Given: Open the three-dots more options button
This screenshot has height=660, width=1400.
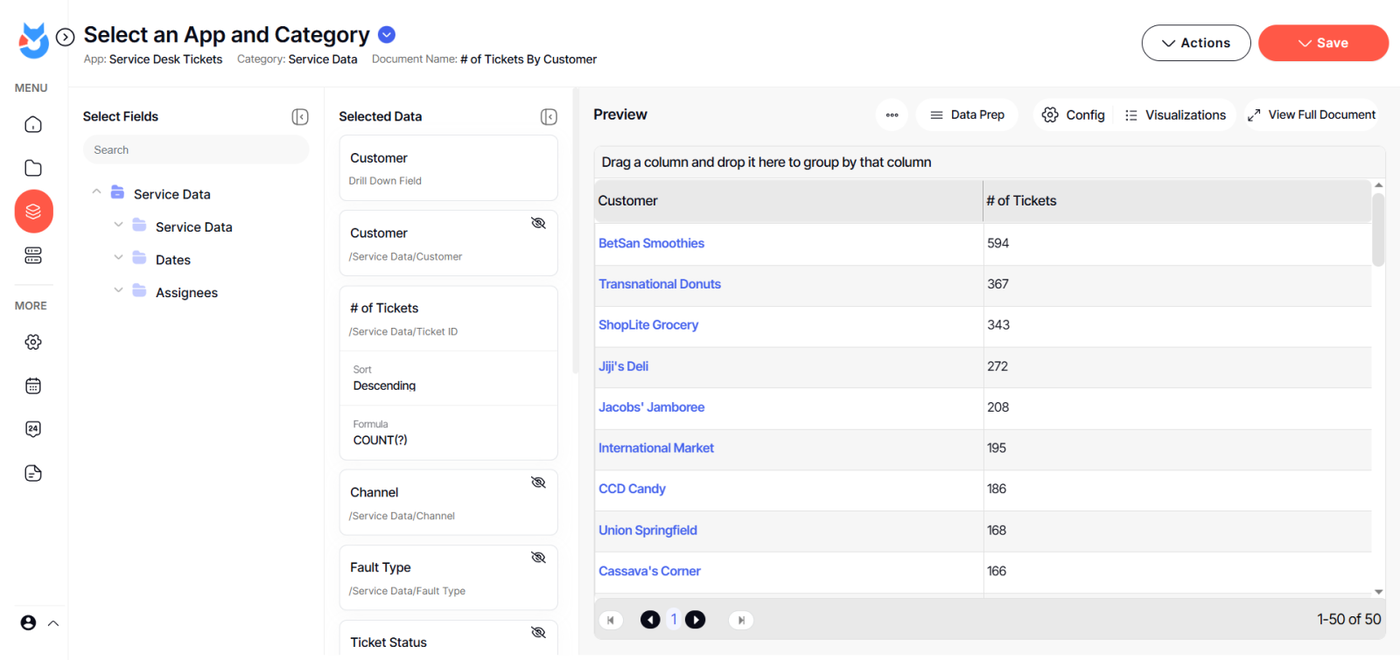Looking at the screenshot, I should 892,115.
